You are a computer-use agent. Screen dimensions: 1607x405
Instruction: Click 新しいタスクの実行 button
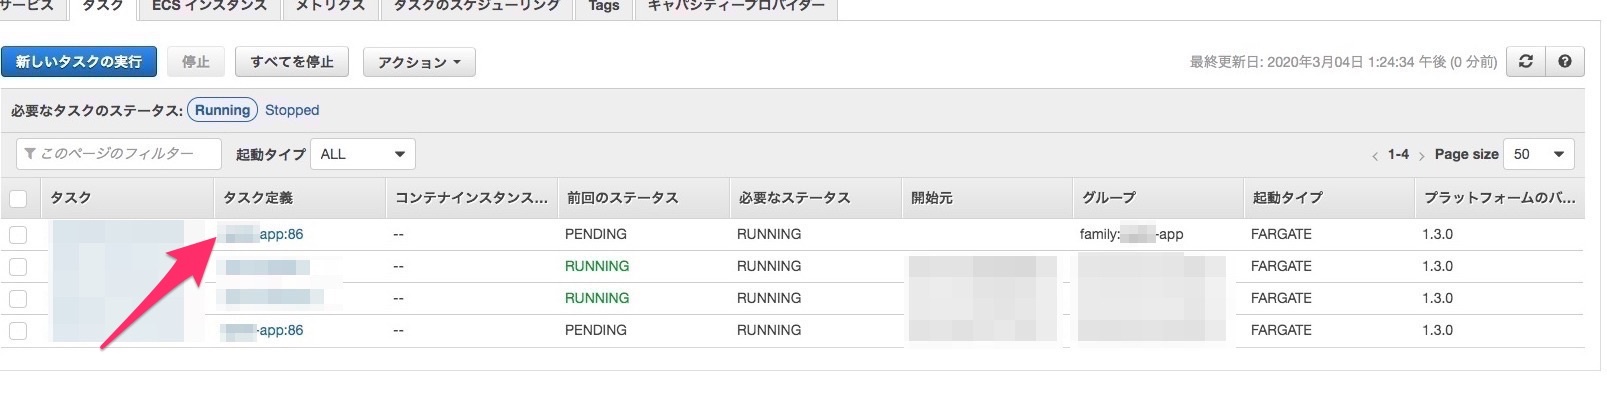coord(79,62)
